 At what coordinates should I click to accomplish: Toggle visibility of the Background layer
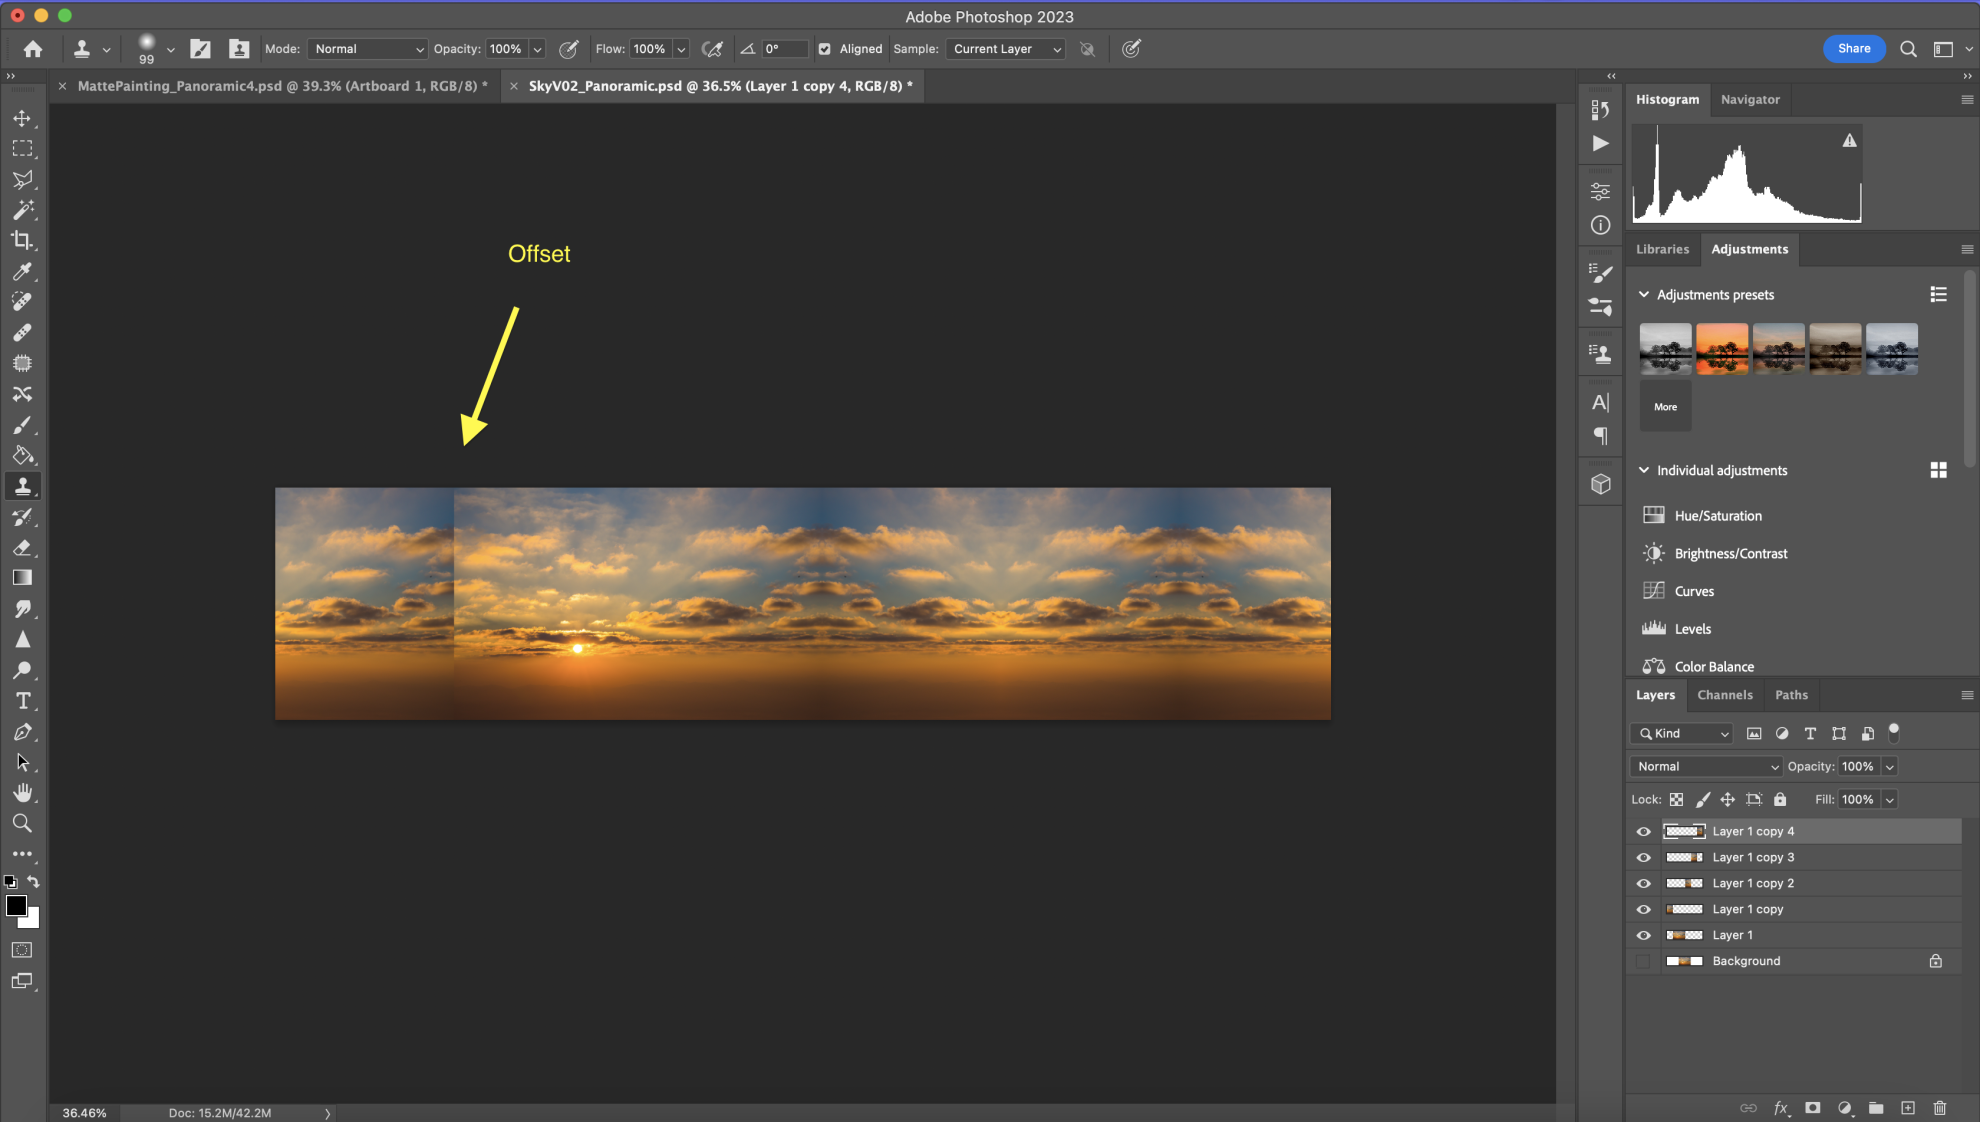click(x=1644, y=961)
